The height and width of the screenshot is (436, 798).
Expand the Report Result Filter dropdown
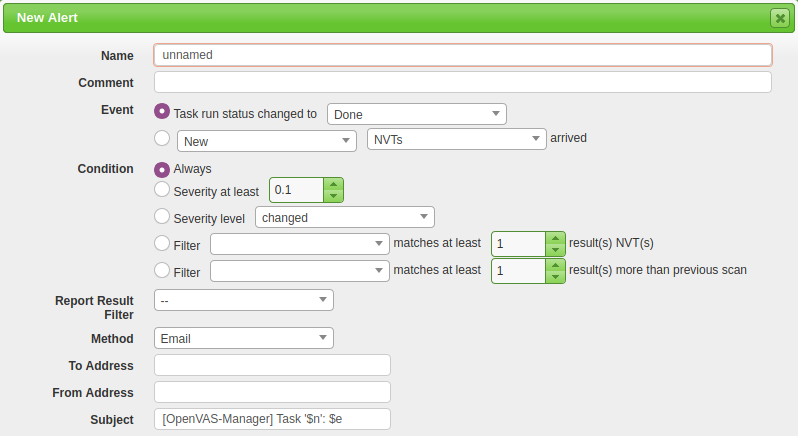point(244,300)
